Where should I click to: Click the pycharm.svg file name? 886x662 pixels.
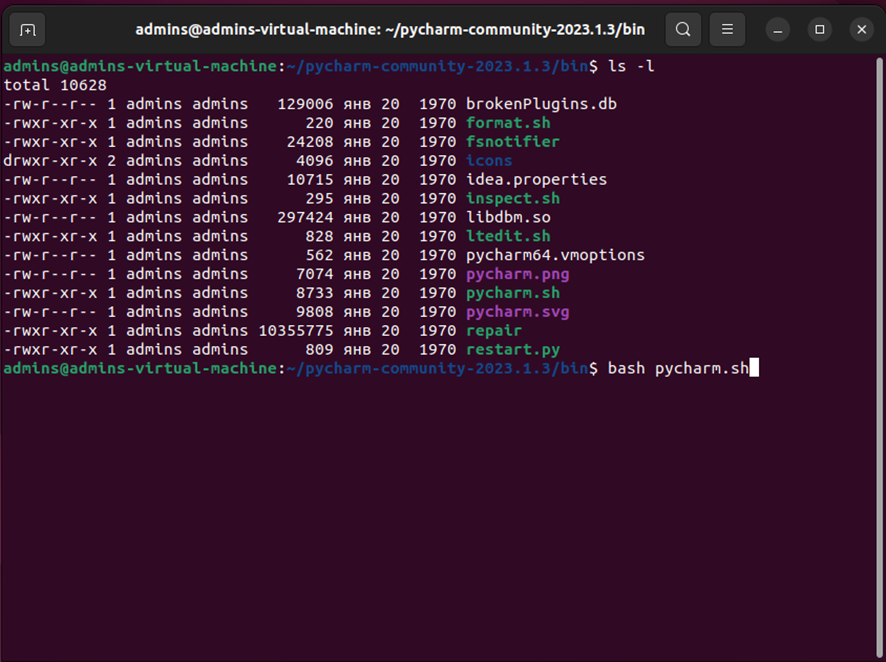coord(518,312)
